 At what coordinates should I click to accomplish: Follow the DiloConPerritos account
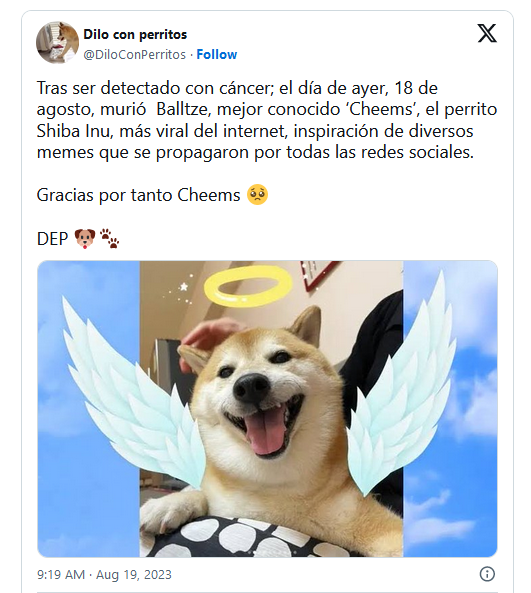[x=217, y=54]
